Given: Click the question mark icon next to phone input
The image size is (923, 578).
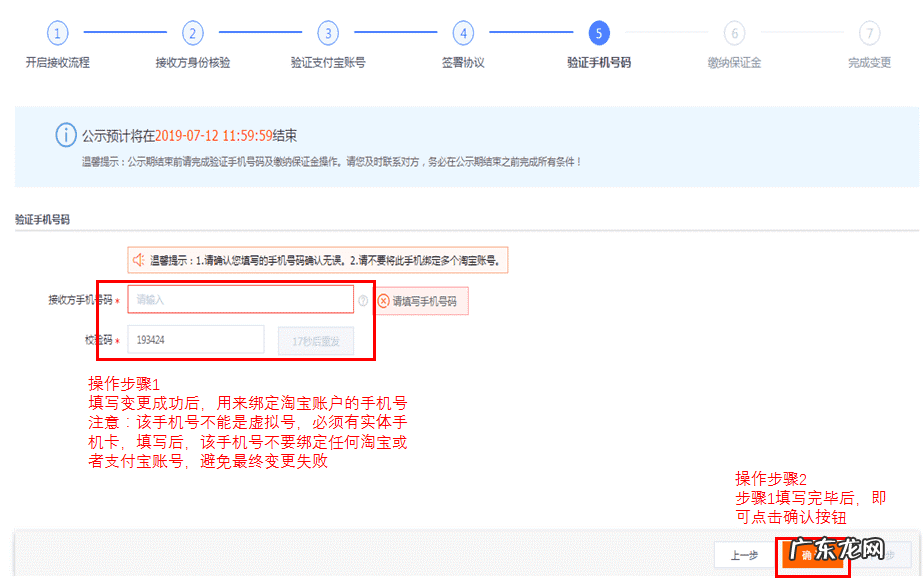Looking at the screenshot, I should (362, 299).
